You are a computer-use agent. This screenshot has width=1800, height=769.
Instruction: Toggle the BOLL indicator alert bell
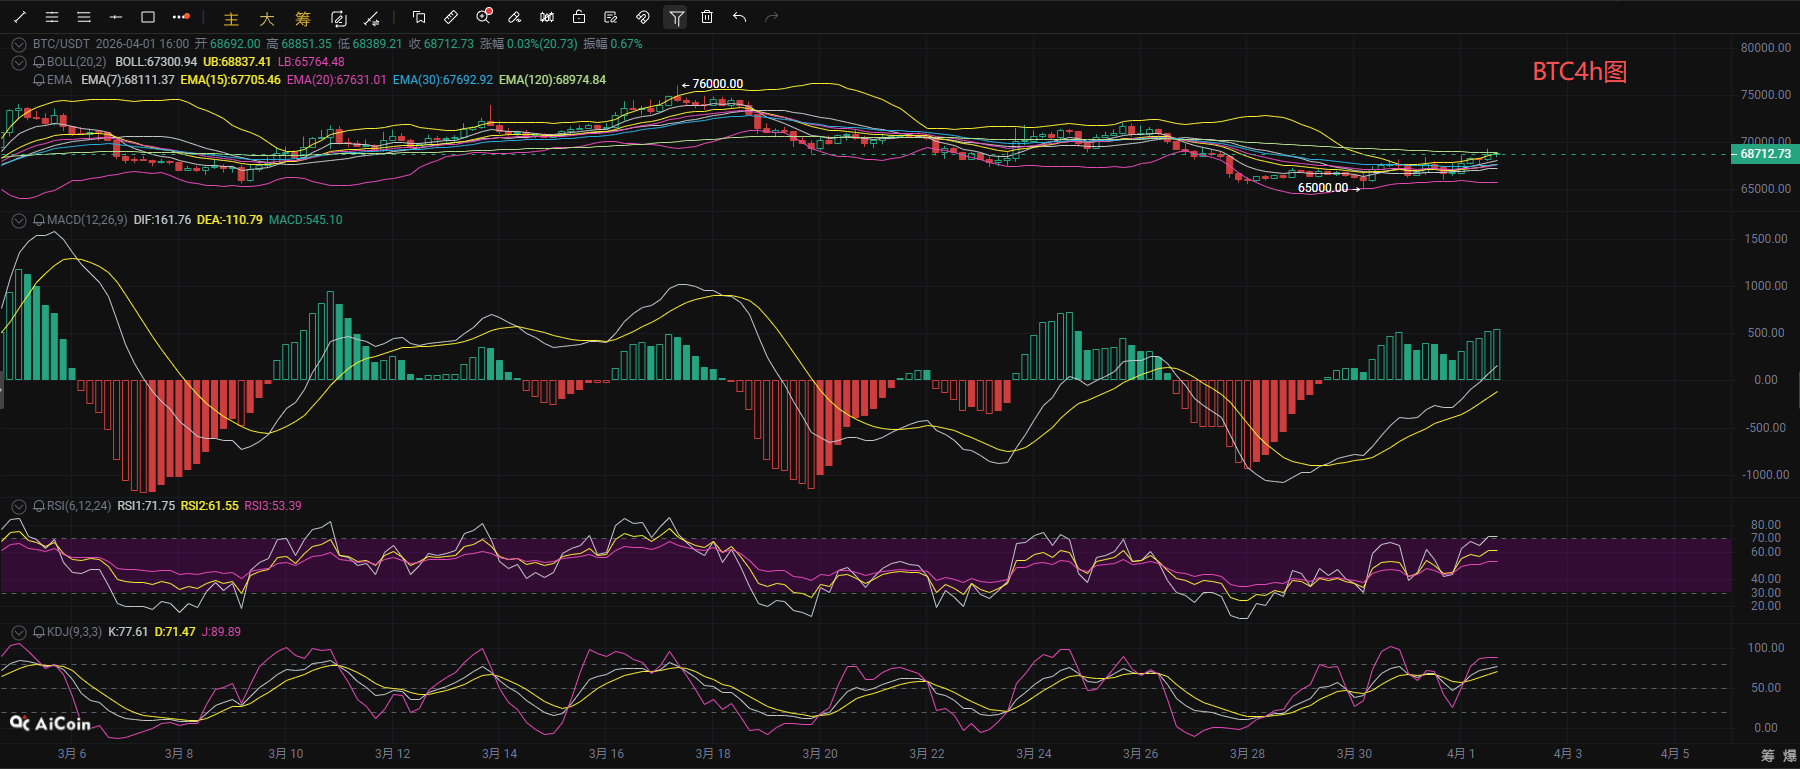click(39, 62)
